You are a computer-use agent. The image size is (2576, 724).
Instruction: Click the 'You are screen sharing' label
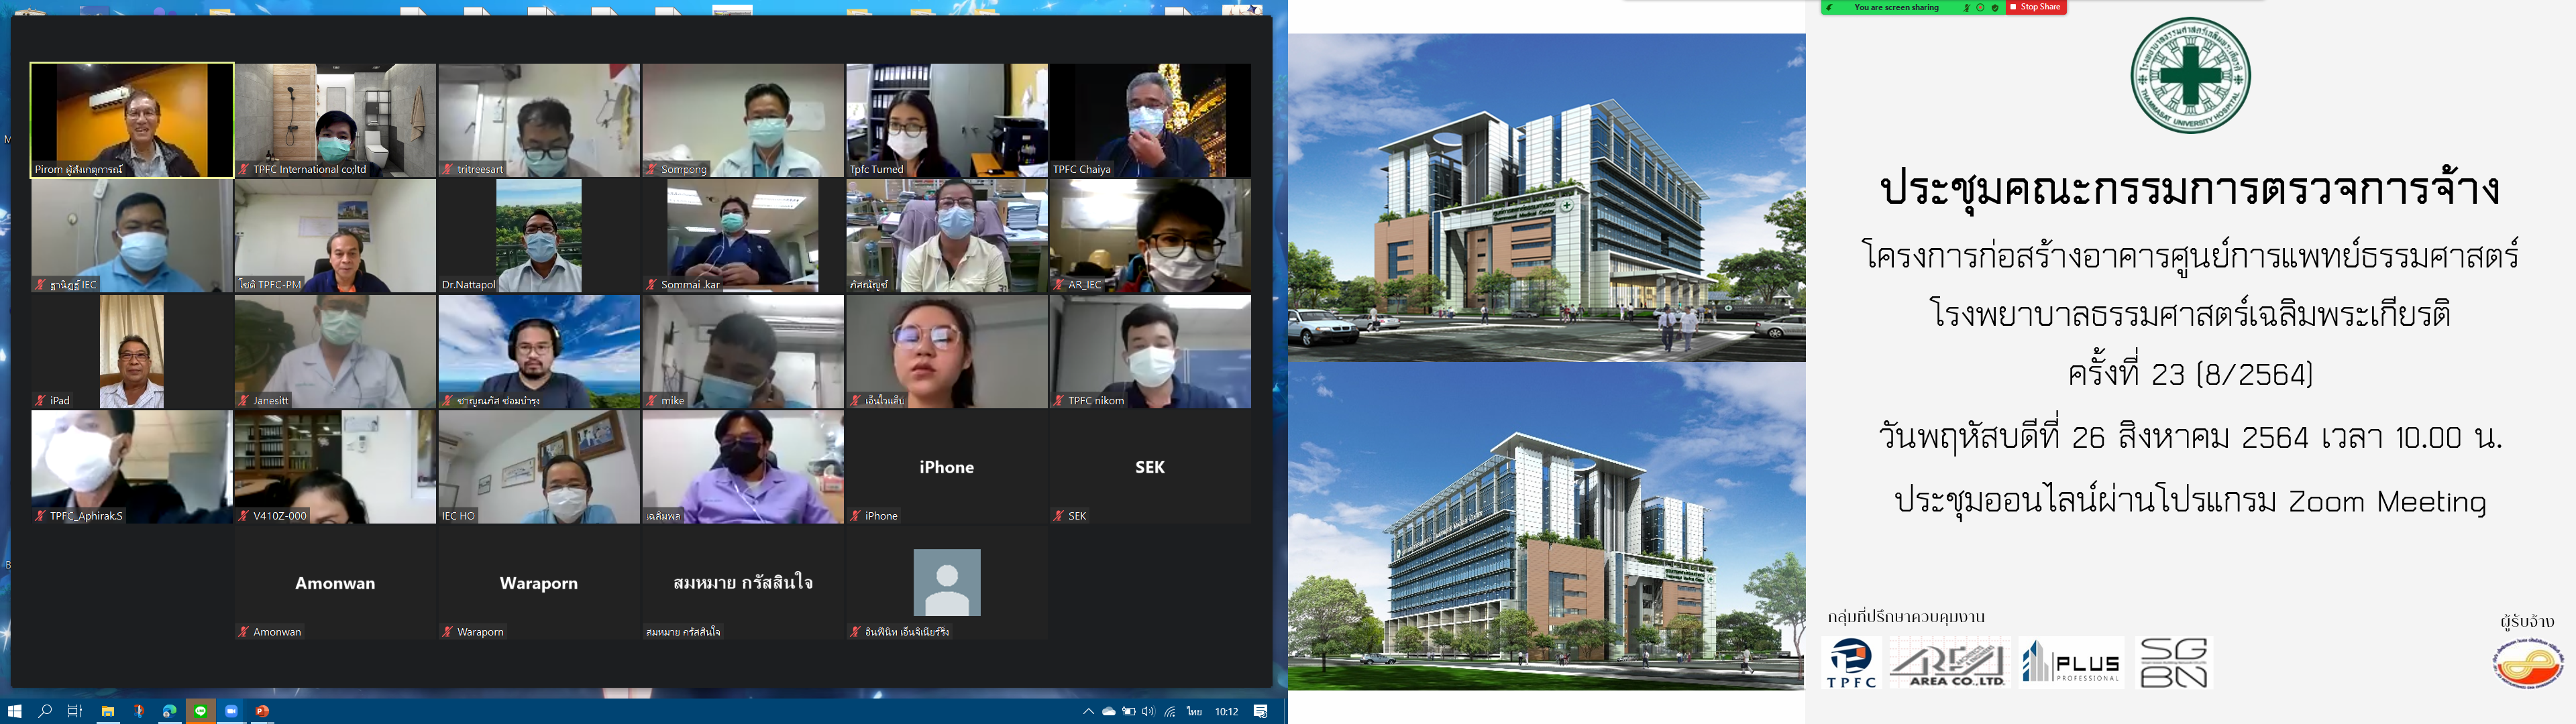click(x=1896, y=7)
